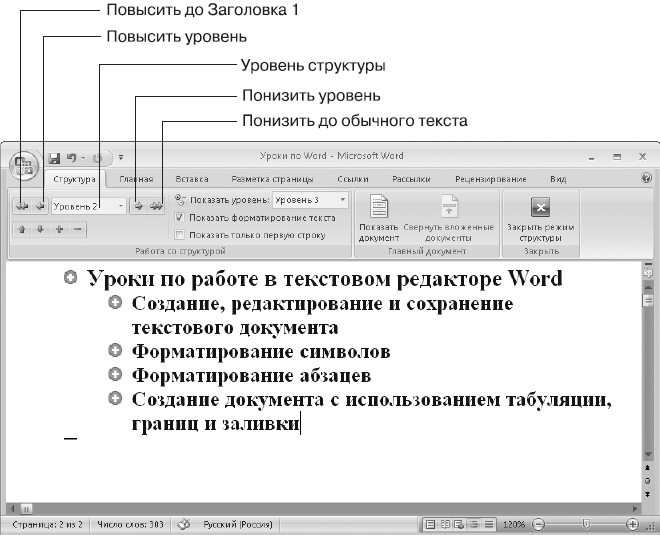Promote to Heading 1 double-arrow button
660x535 pixels.
[21, 206]
